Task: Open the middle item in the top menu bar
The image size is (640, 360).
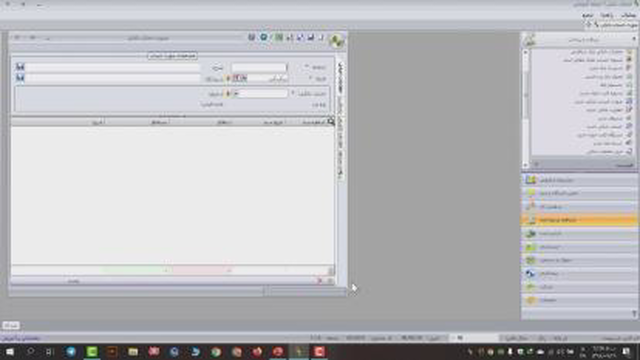Action: [x=607, y=15]
